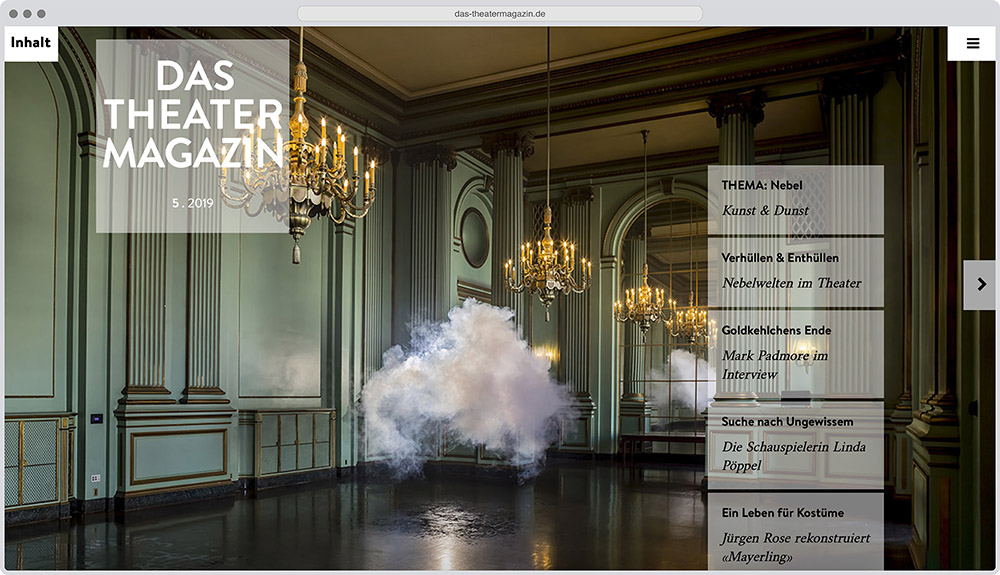This screenshot has width=1000, height=575.
Task: Open the Inhalt table of contents
Action: coord(31,43)
